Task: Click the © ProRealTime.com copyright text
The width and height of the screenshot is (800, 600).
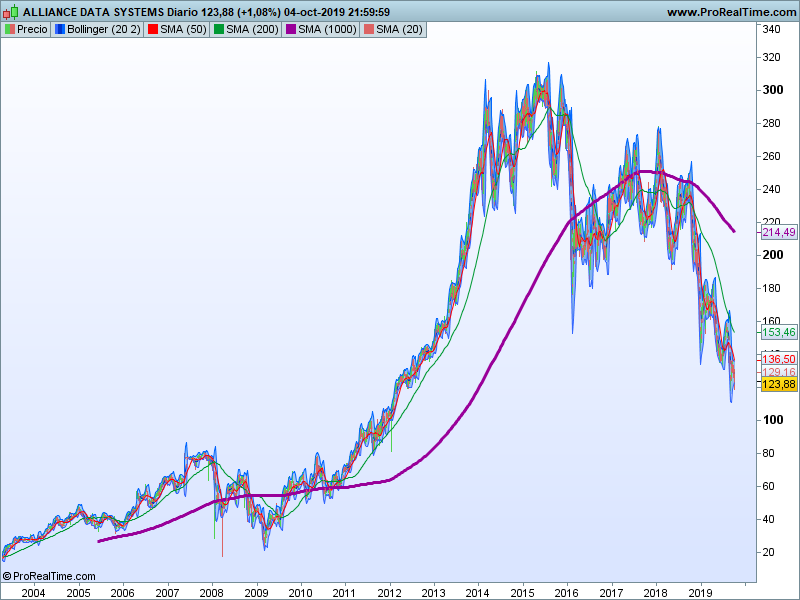Action: [x=49, y=576]
